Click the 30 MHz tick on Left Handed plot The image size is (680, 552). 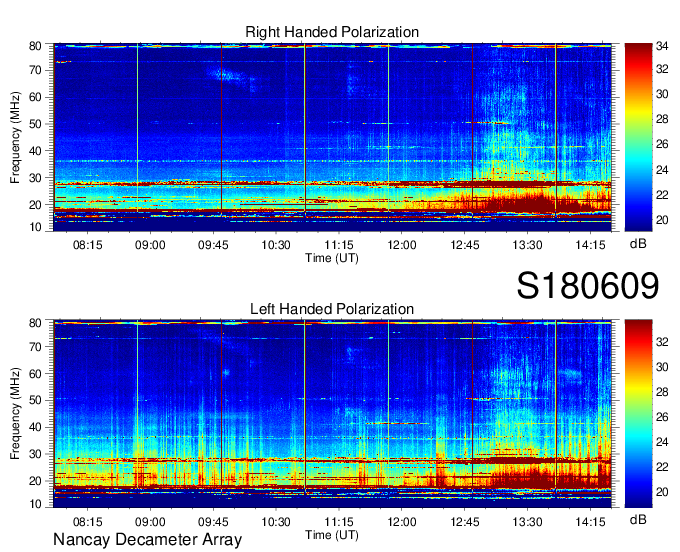[35, 454]
